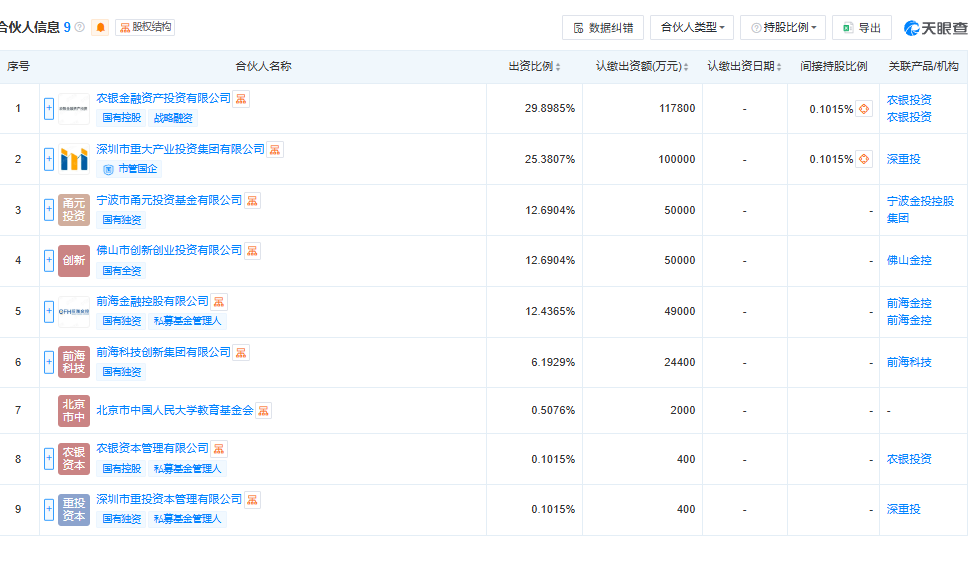
Task: Open the 持股比例 dropdown
Action: (x=783, y=28)
